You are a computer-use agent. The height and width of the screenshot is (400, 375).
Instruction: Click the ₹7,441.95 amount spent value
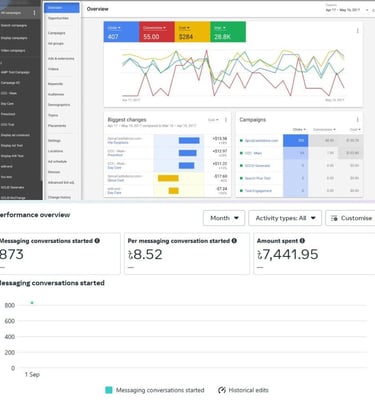point(288,254)
